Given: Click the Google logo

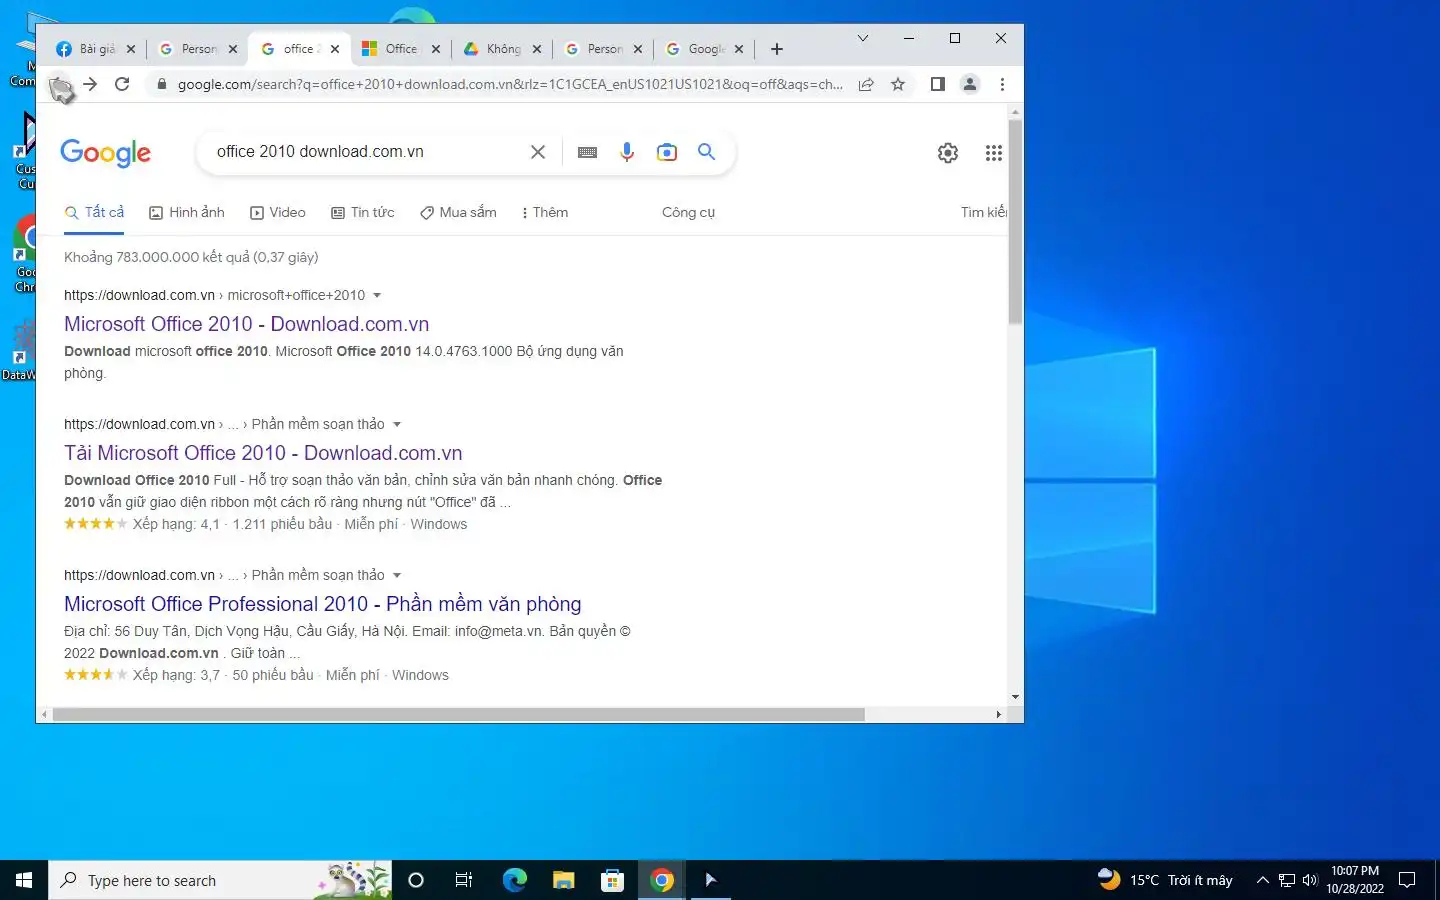Looking at the screenshot, I should (105, 152).
